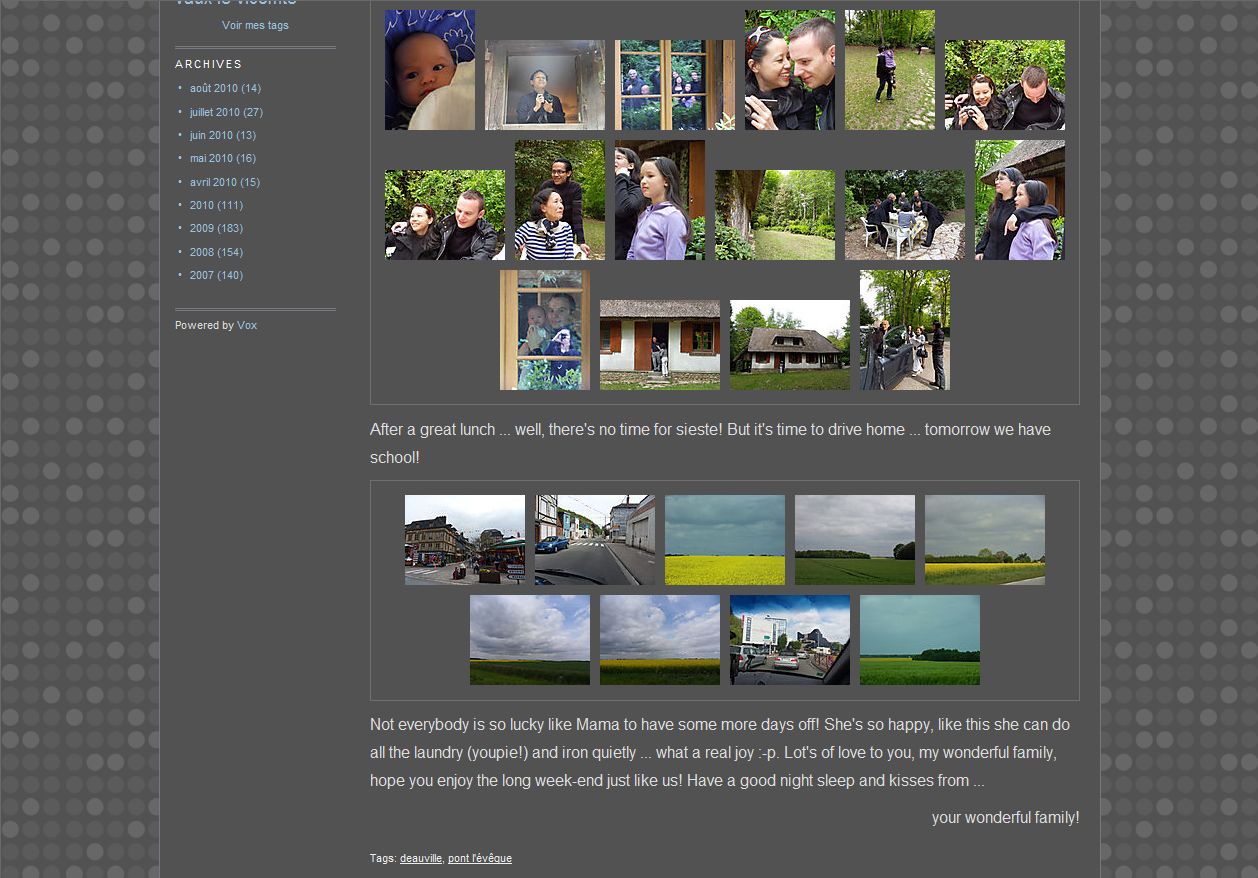Screen dimensions: 1258x878
Task: View the traffic photo with cars and billboard
Action: tap(790, 640)
